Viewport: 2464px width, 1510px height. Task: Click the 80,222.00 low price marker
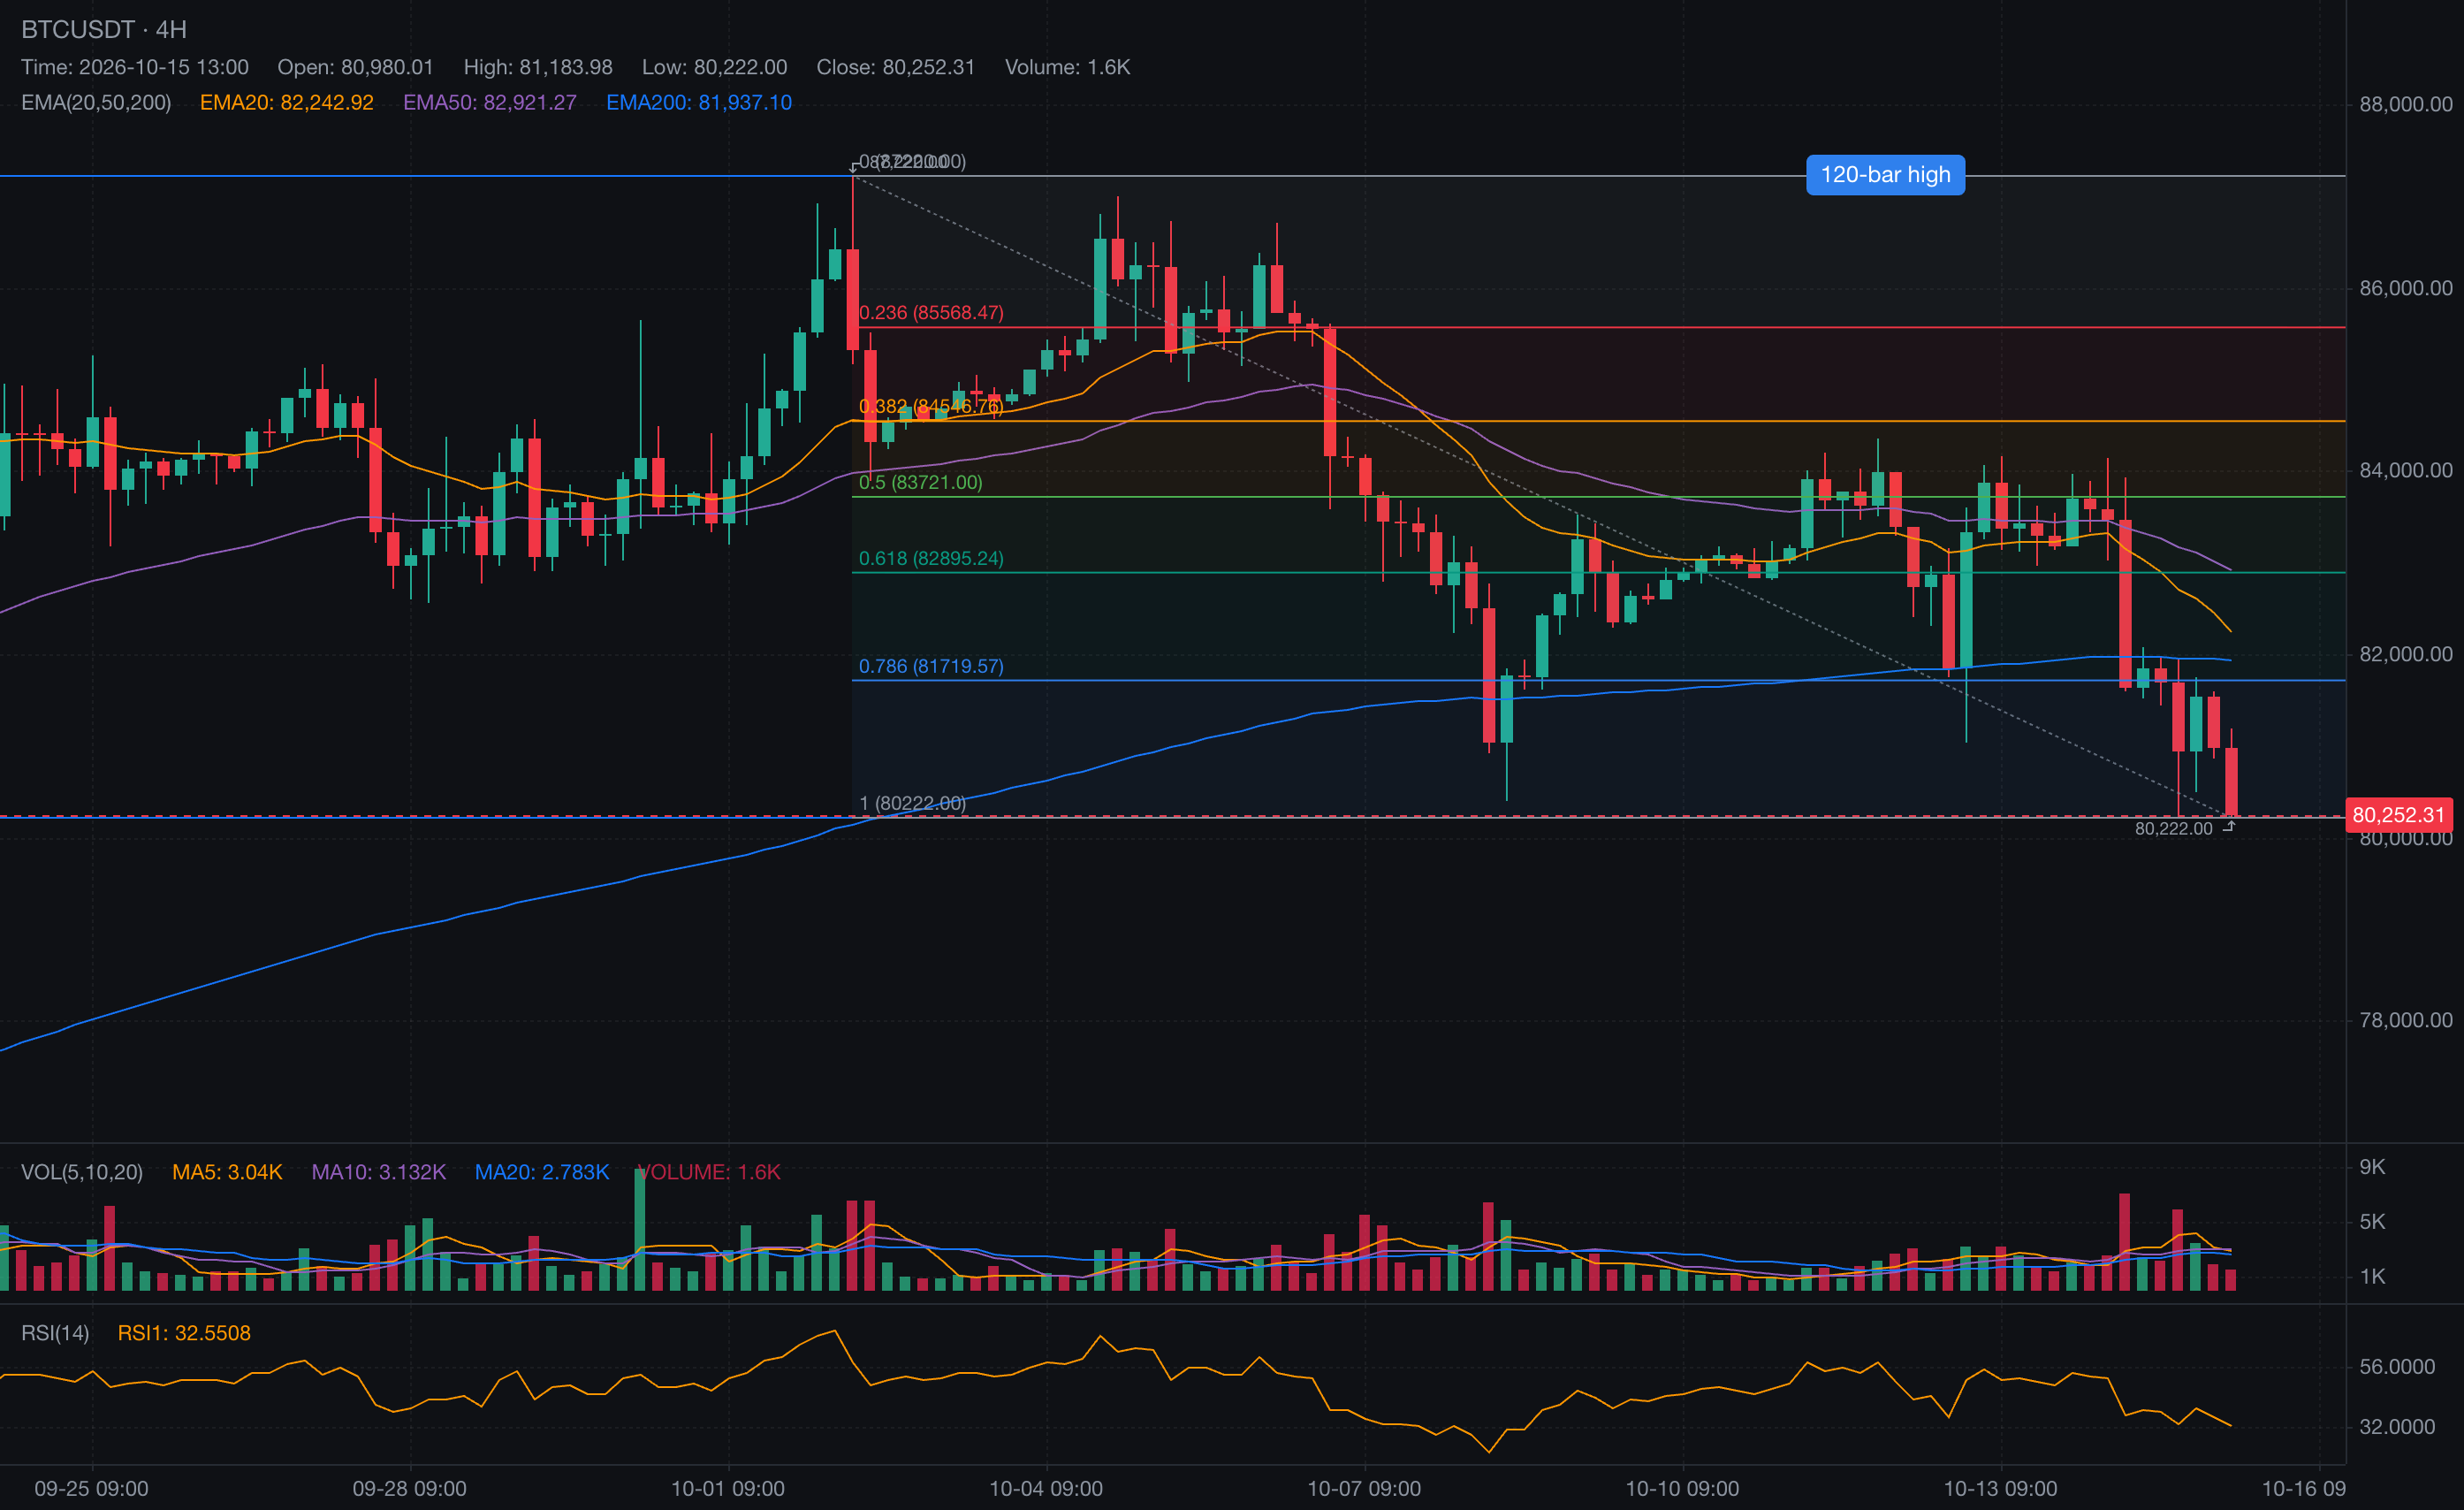(2174, 829)
